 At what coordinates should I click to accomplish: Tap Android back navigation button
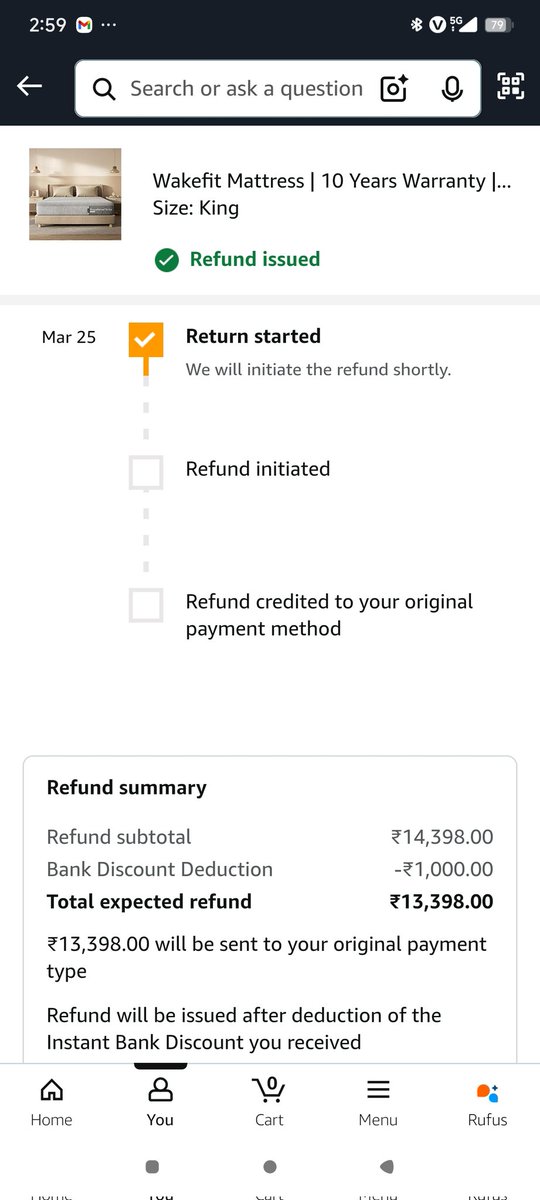click(x=387, y=1166)
